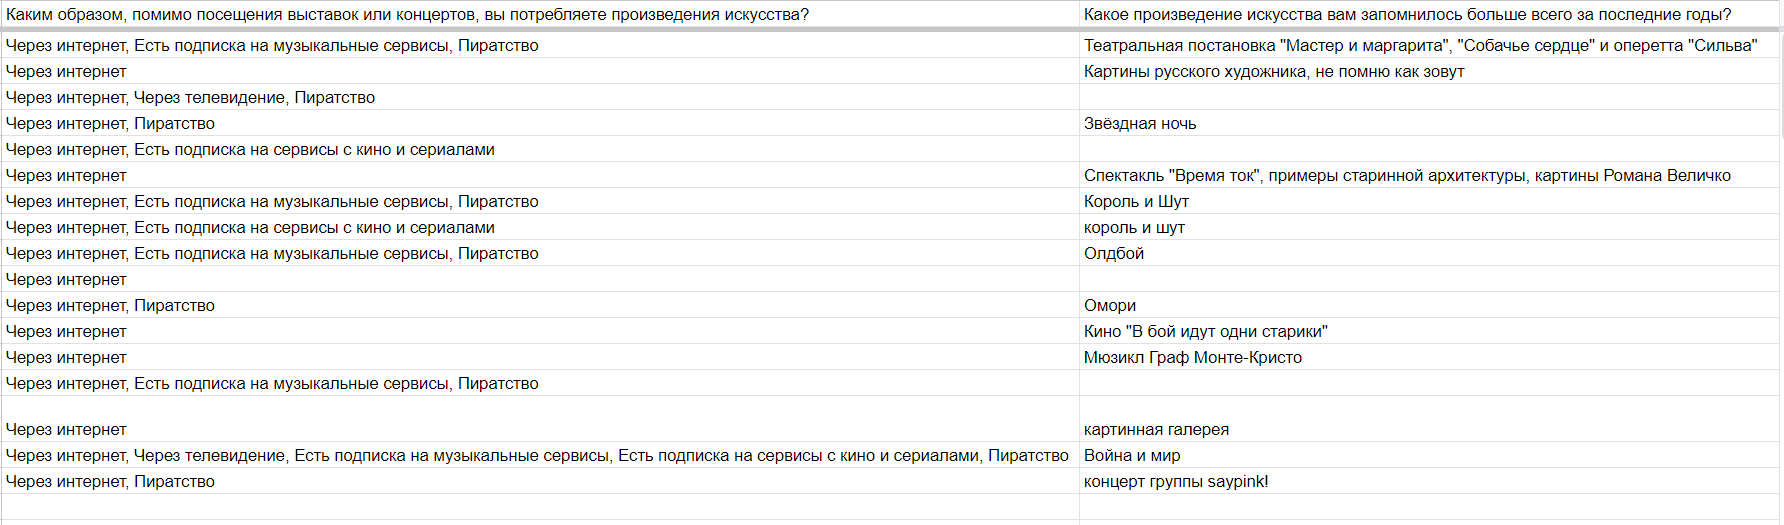
Task: Select the 'картинная галерея' cell
Action: [x=1429, y=429]
